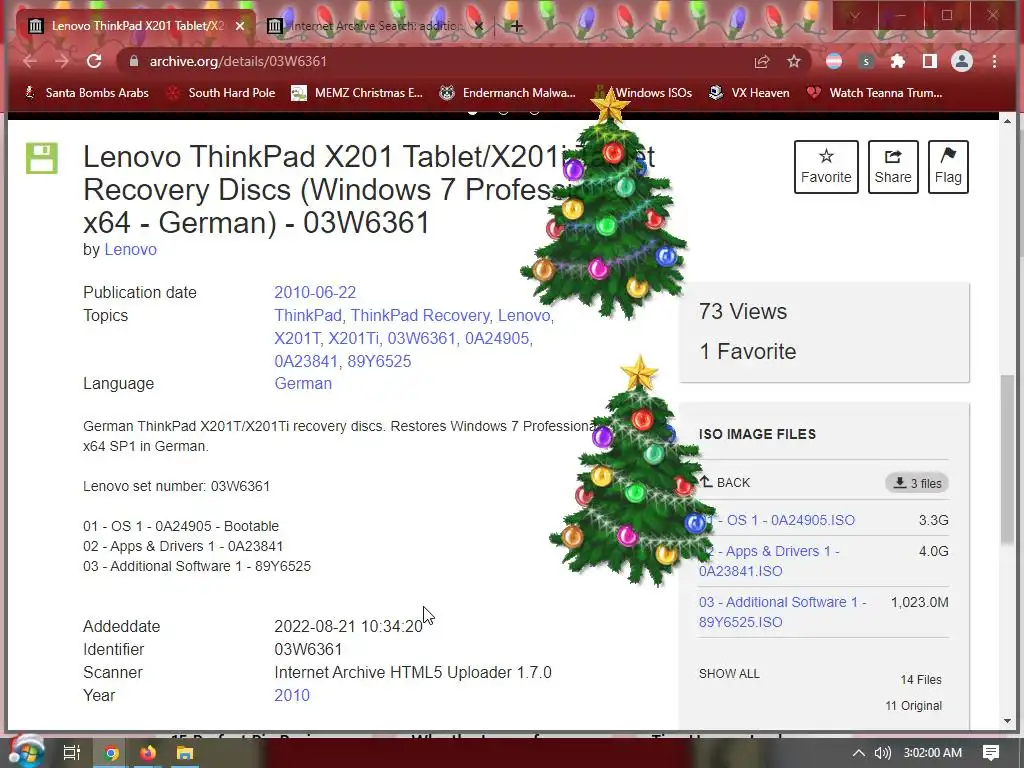Download all with the 3 files button
This screenshot has height=768, width=1024.
(917, 483)
